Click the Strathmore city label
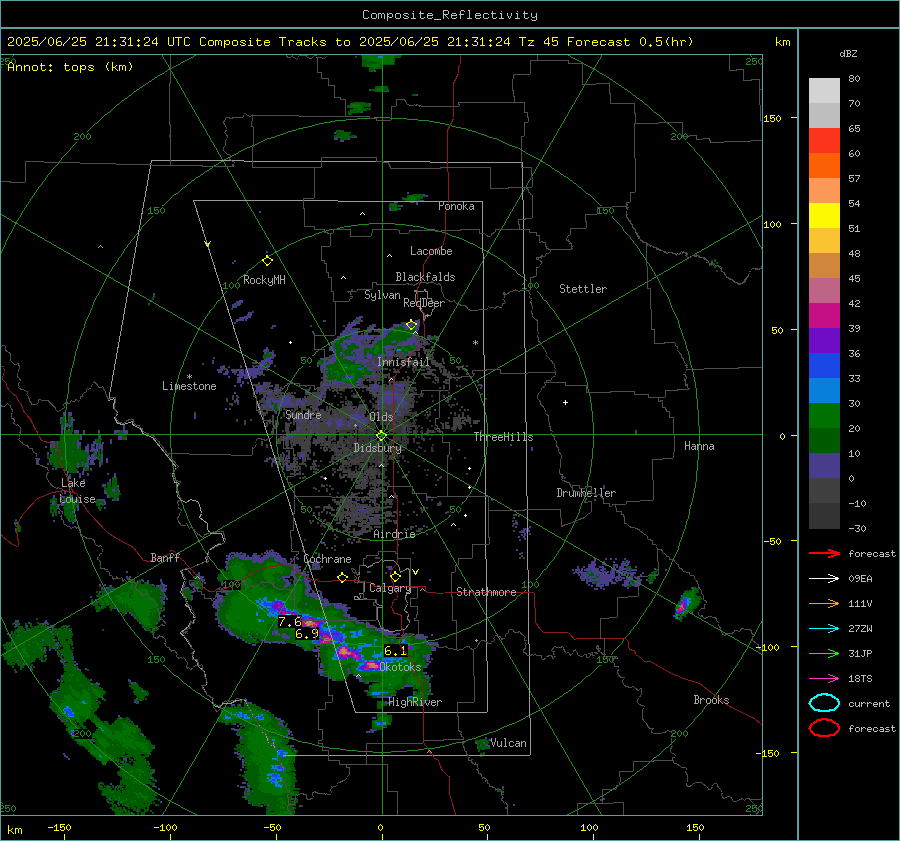The height and width of the screenshot is (841, 900). tap(486, 592)
